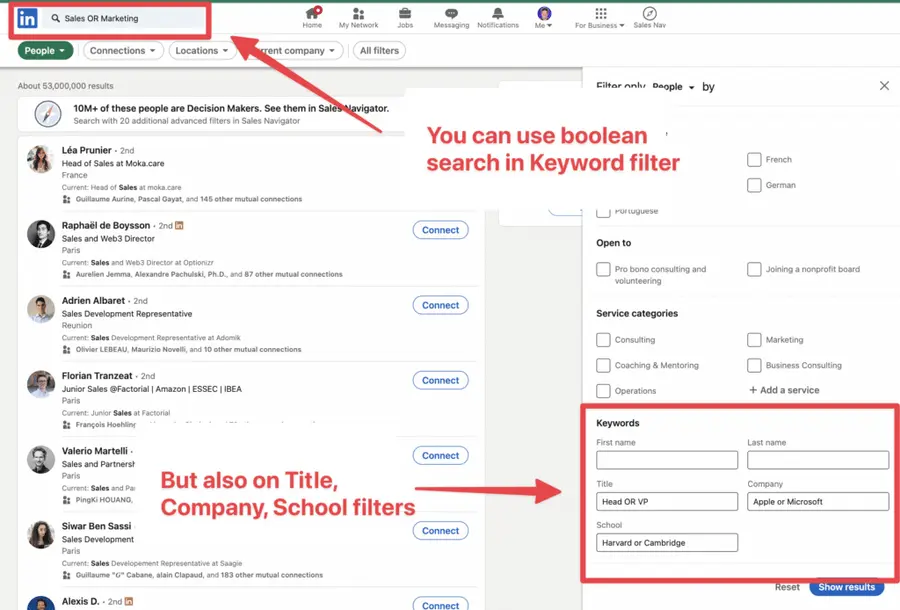This screenshot has height=610, width=900.
Task: Click the Last name input field
Action: coord(818,460)
